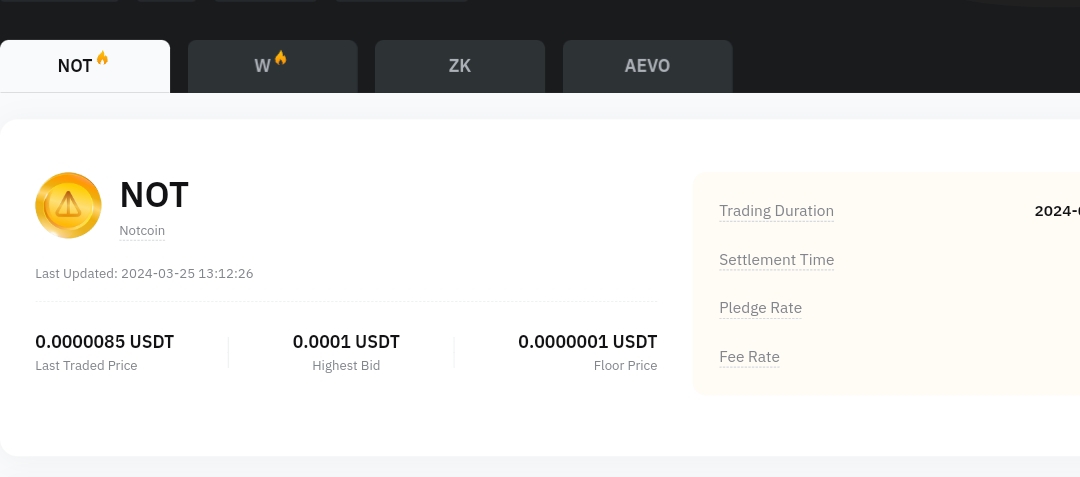The height and width of the screenshot is (477, 1080).
Task: Click the Last Traded Price caption
Action: 86,365
